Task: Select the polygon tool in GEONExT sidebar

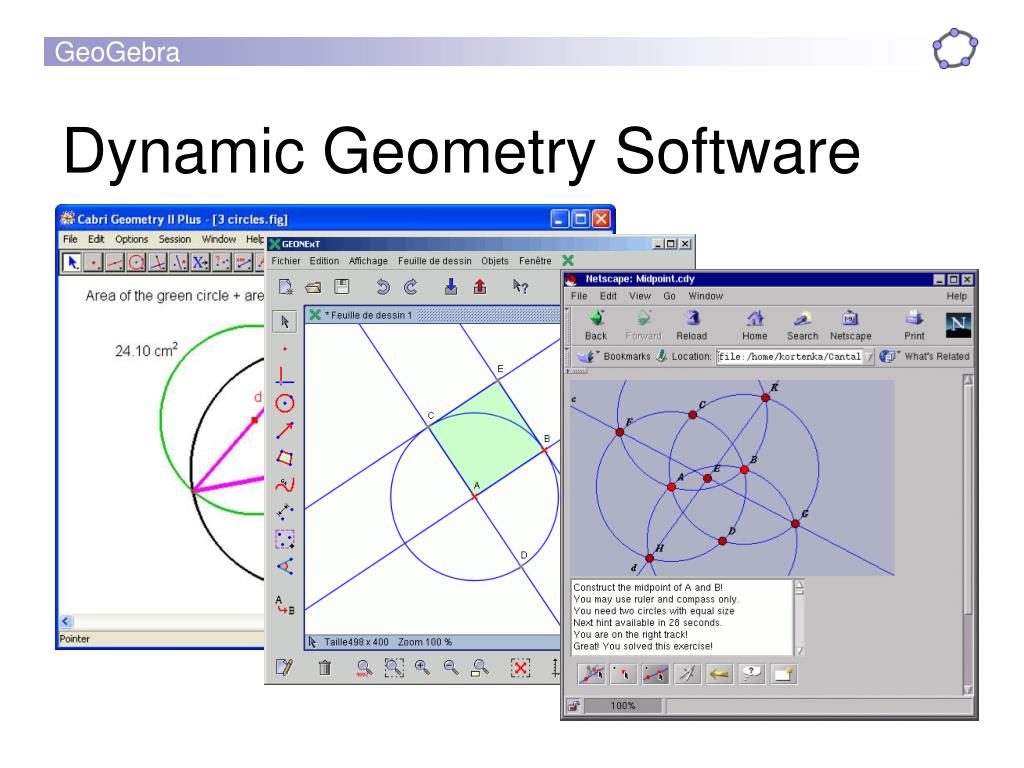Action: coord(284,457)
